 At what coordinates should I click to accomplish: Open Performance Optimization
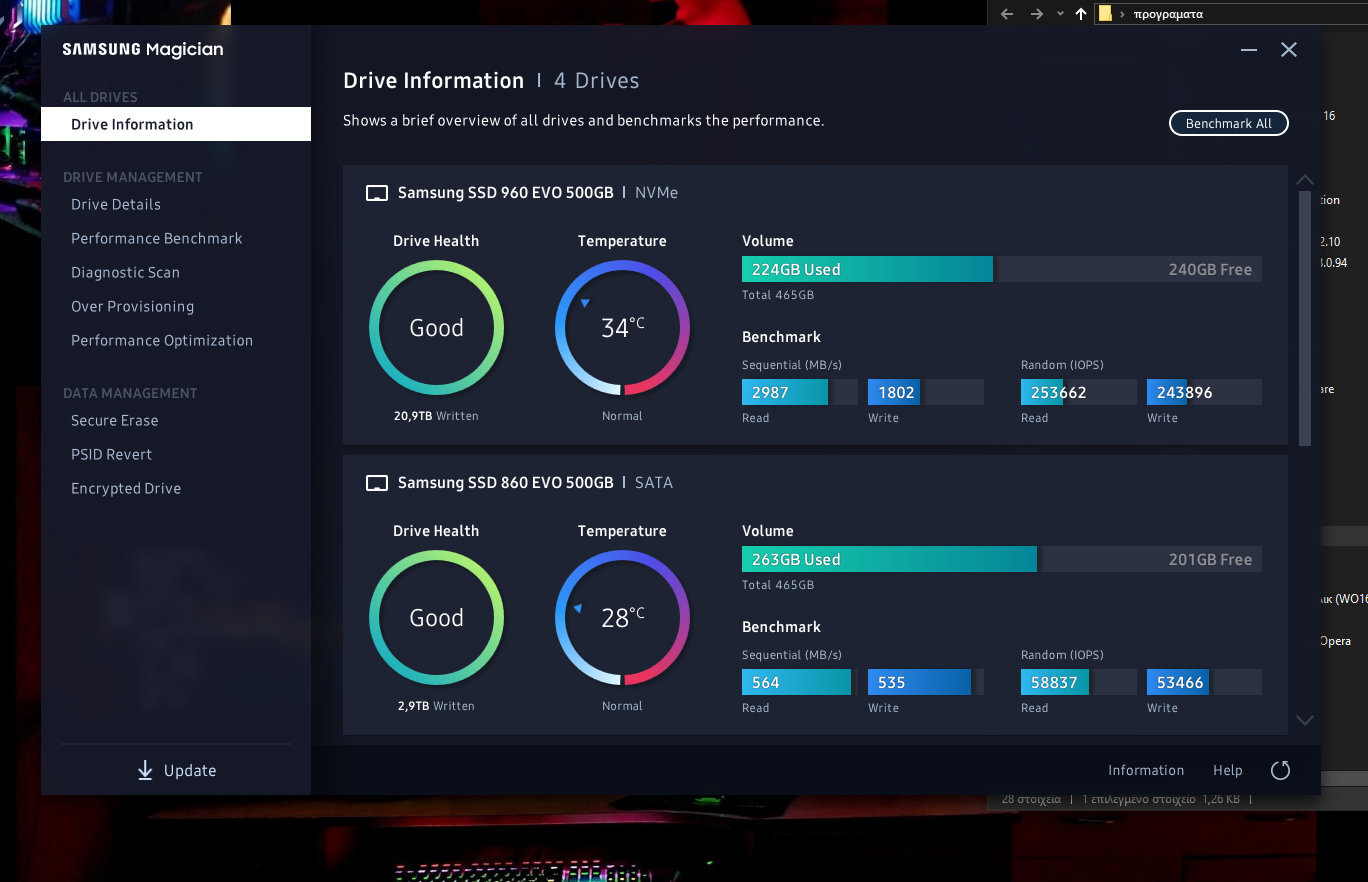[x=162, y=340]
